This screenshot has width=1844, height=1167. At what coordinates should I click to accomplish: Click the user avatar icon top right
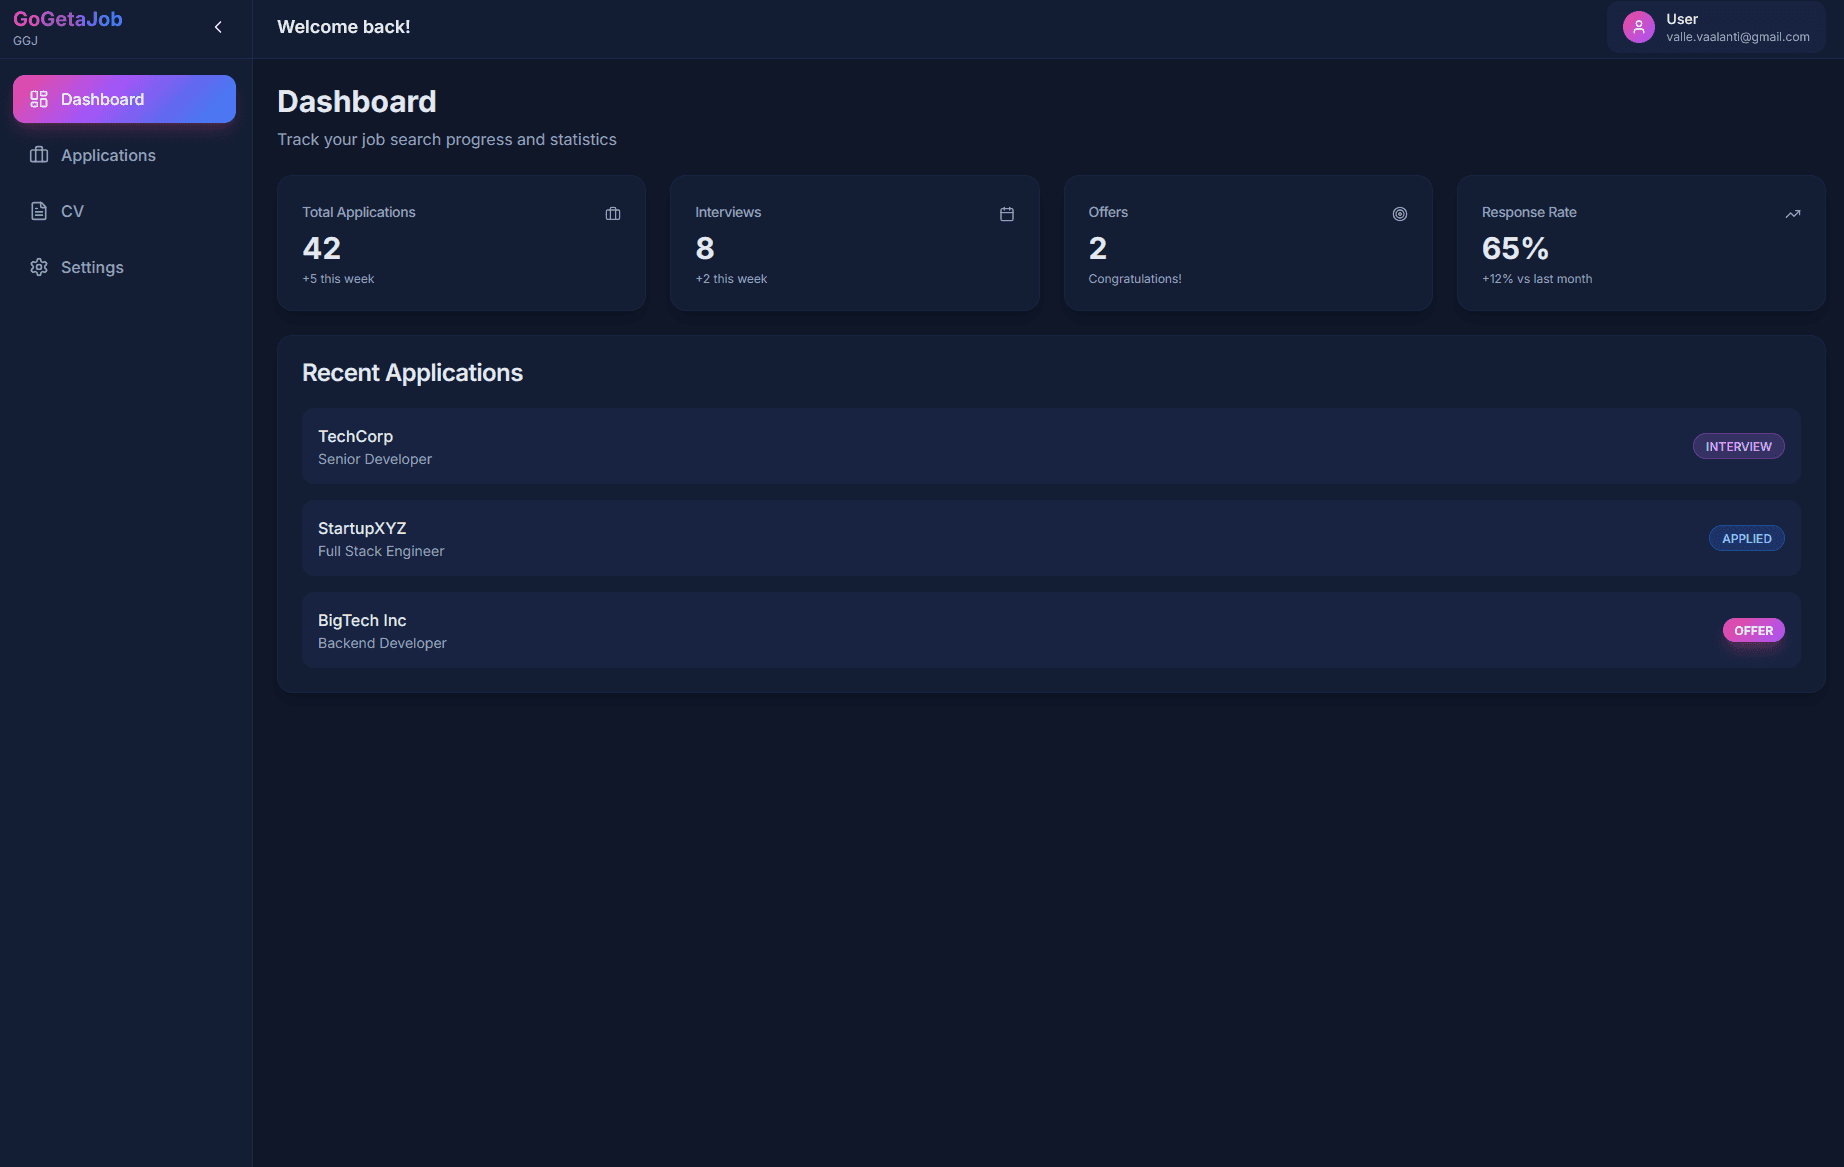tap(1638, 27)
